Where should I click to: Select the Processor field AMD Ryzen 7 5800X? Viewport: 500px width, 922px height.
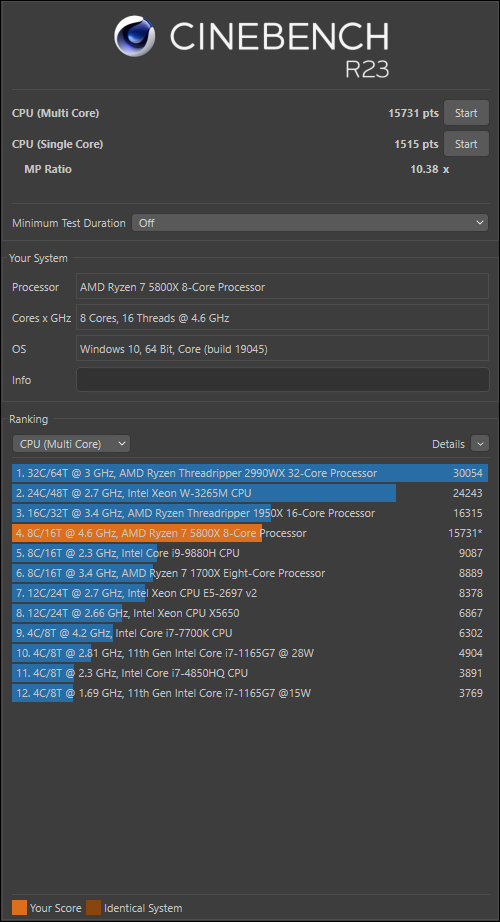[x=282, y=287]
